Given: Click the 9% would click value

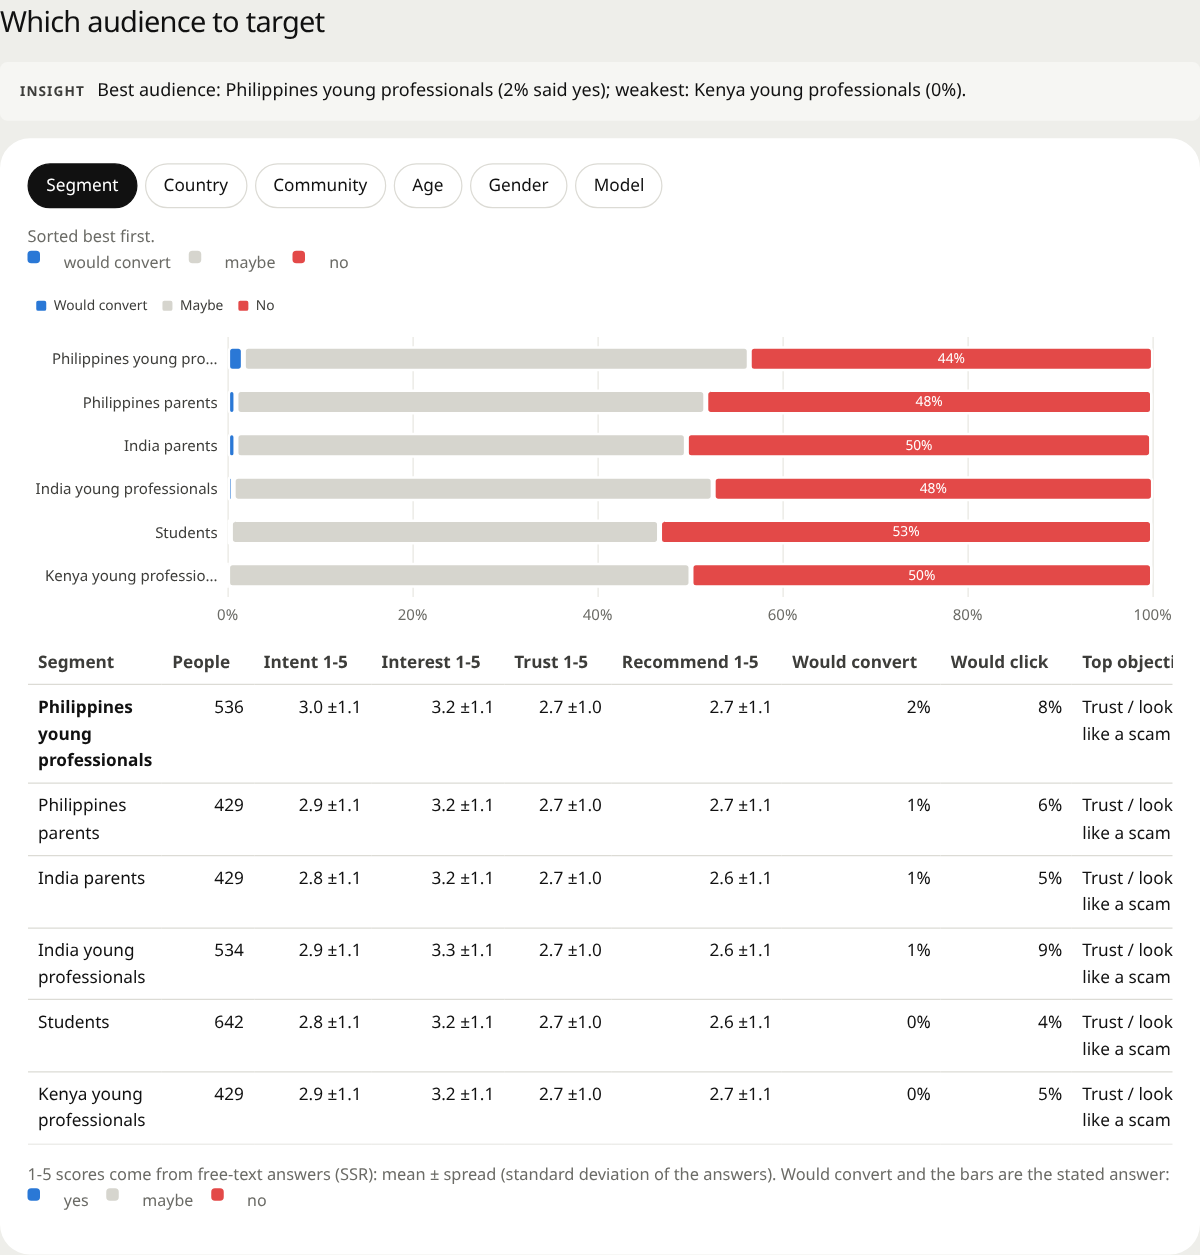Looking at the screenshot, I should [1050, 950].
